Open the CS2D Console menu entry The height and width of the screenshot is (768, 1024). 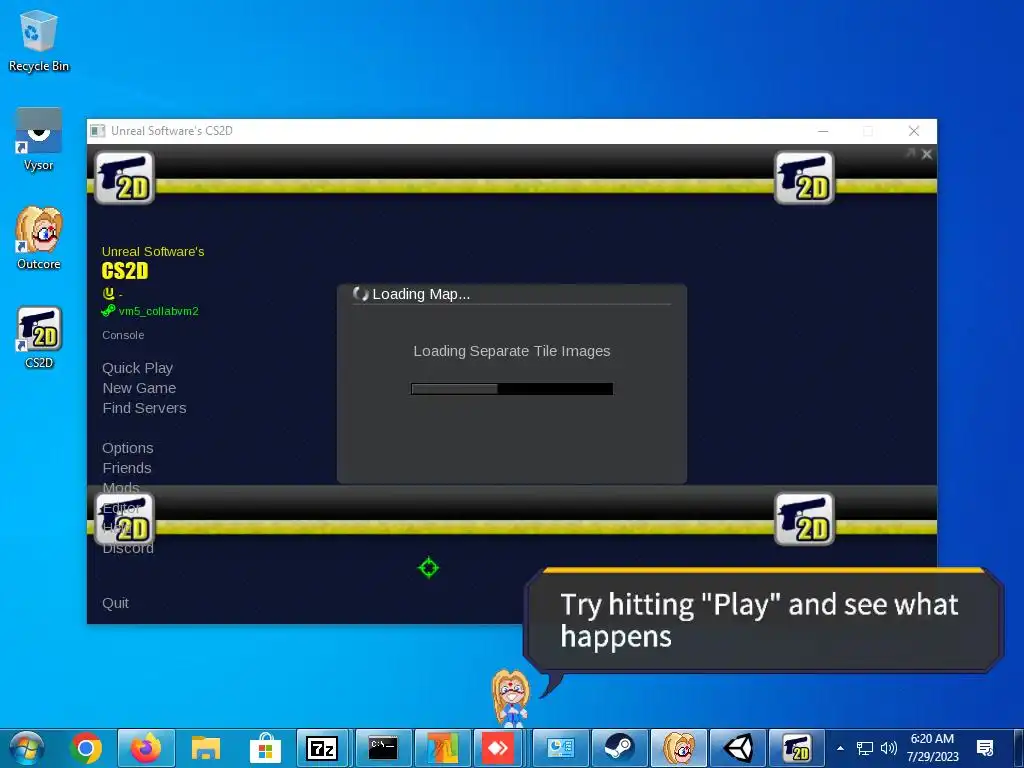[123, 335]
